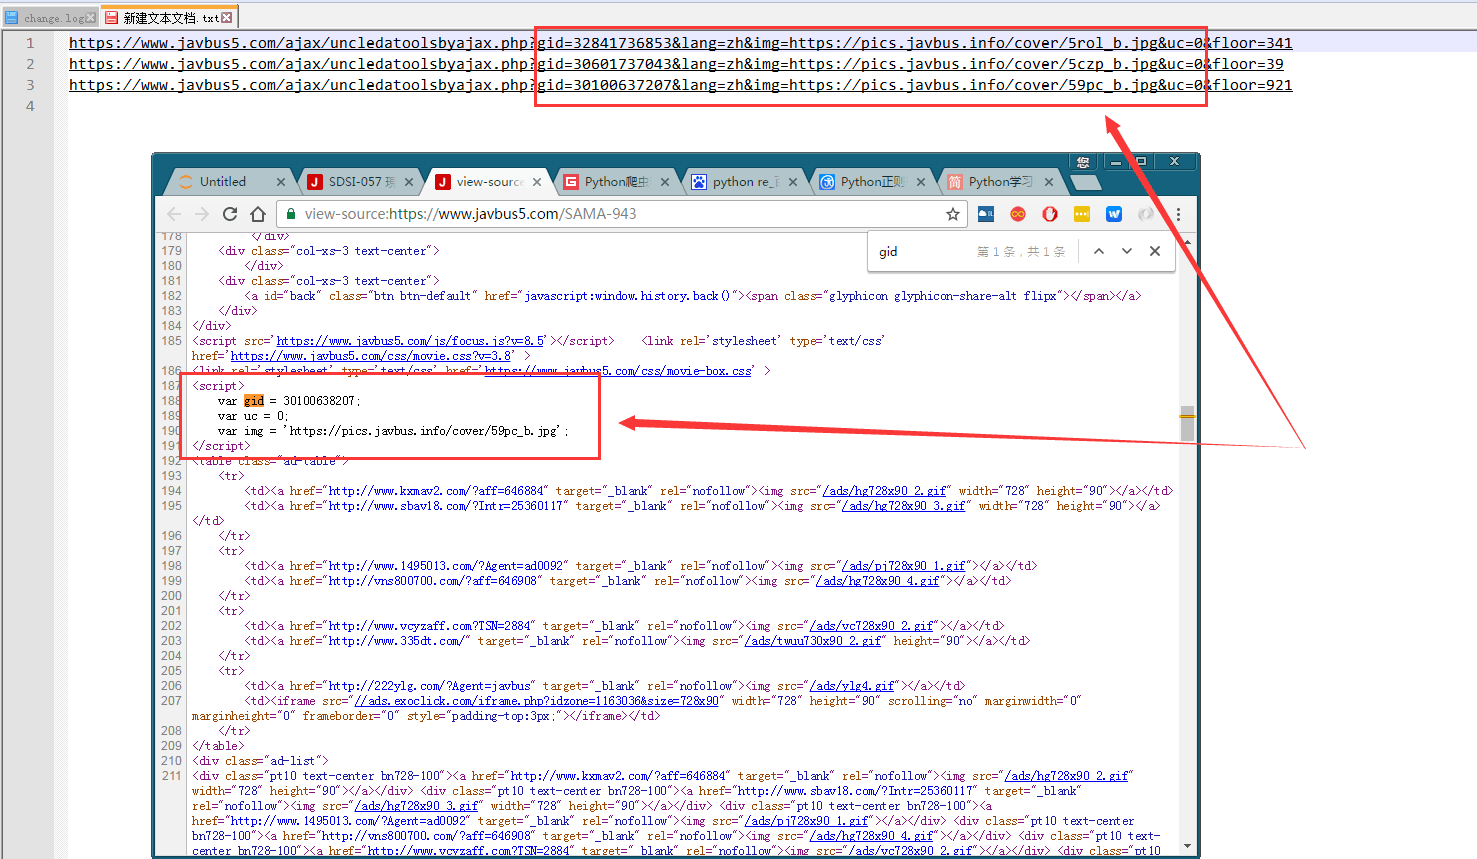This screenshot has height=859, width=1477.
Task: Switch to the Python学习 tab
Action: tap(1000, 182)
